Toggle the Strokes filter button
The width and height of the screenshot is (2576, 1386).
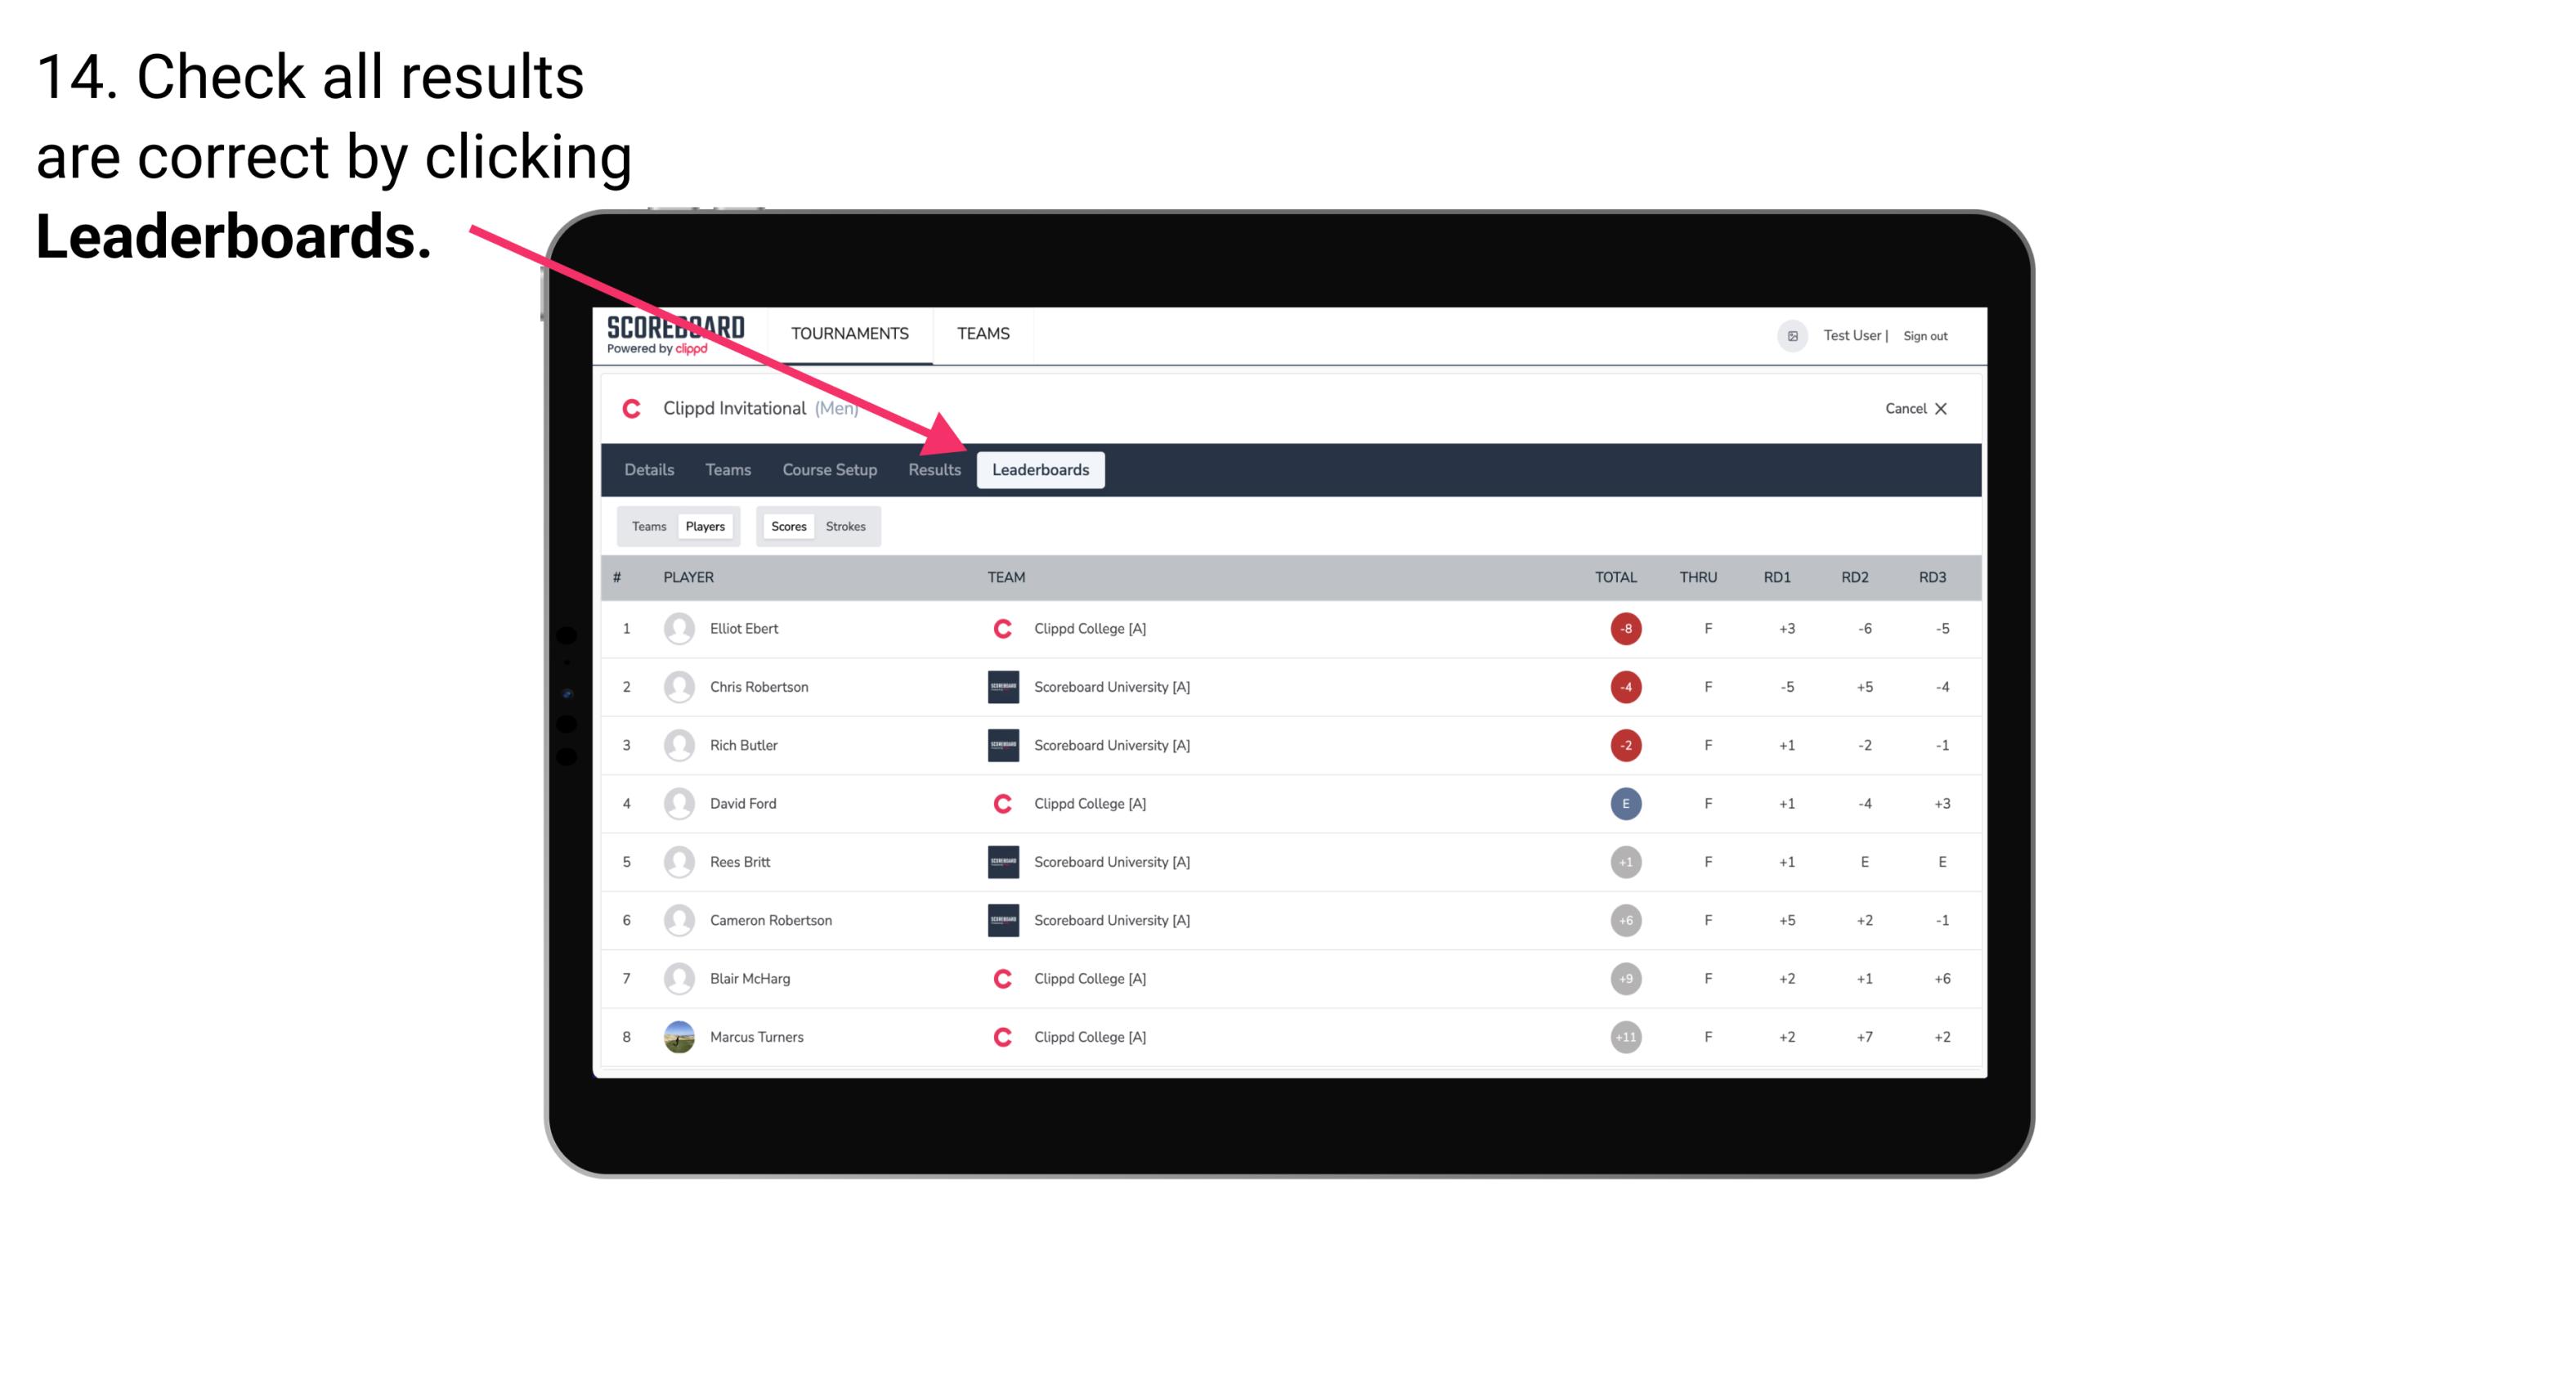click(x=848, y=526)
